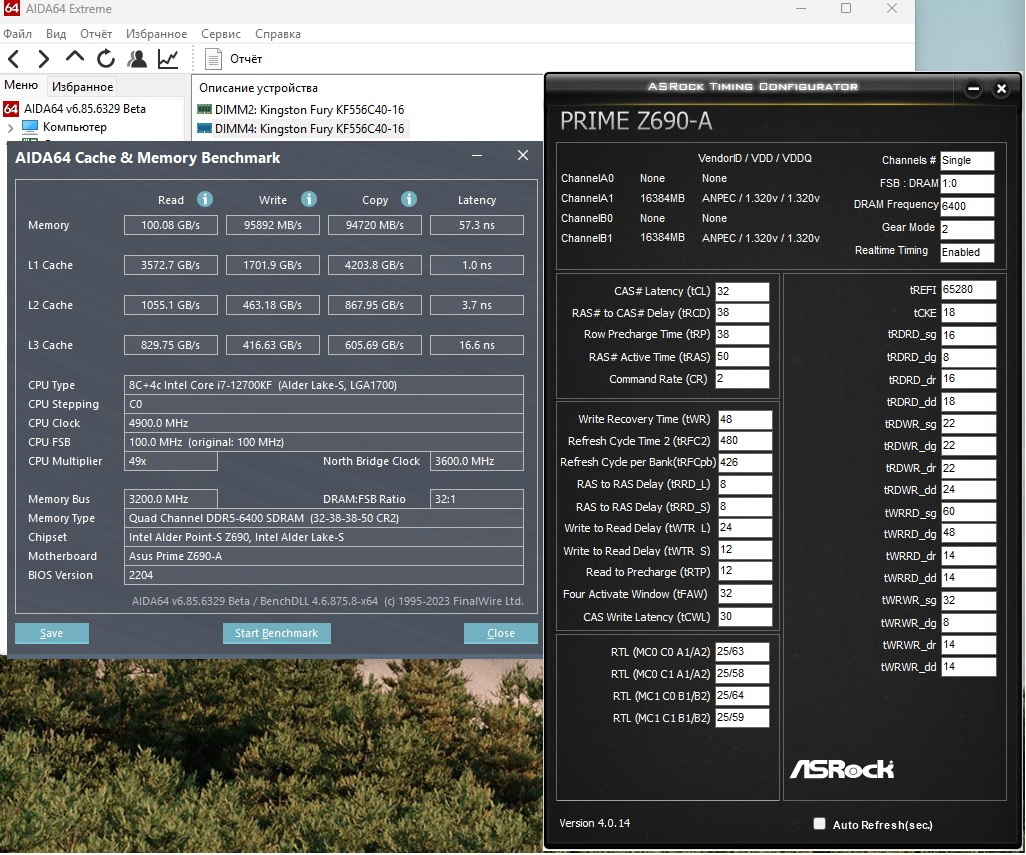Screen dimensions: 1026x855
Task: Click the tCKE value field
Action: pos(968,313)
